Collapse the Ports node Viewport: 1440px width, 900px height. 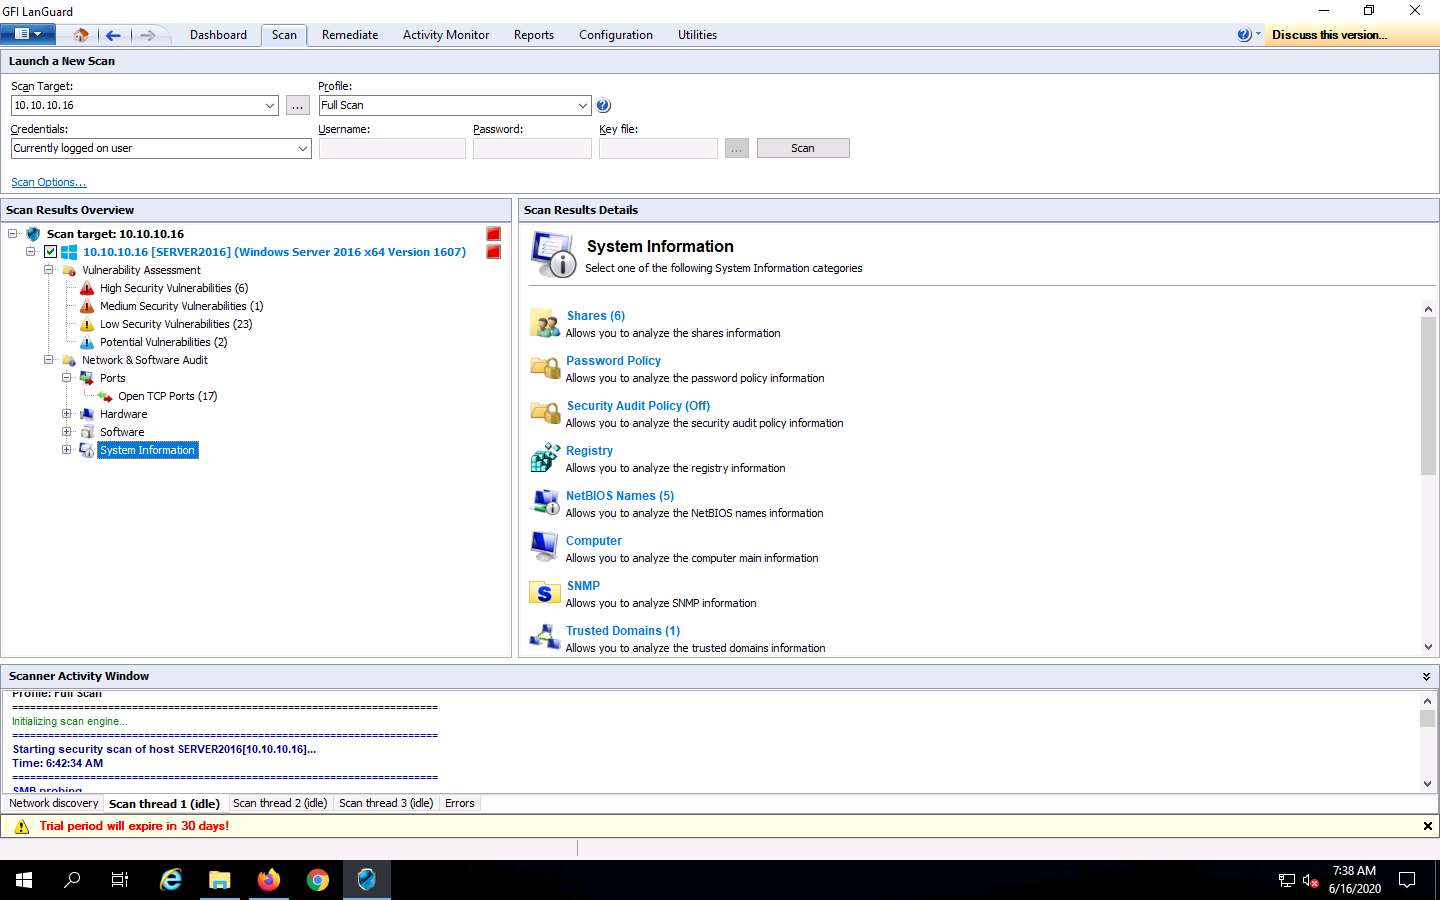[x=66, y=378]
